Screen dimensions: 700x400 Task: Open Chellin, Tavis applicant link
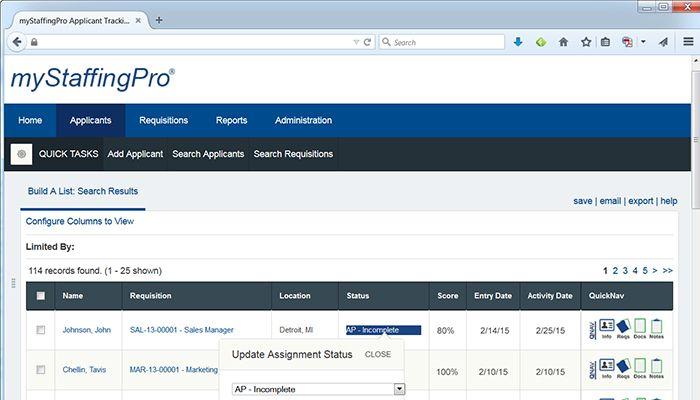point(84,370)
